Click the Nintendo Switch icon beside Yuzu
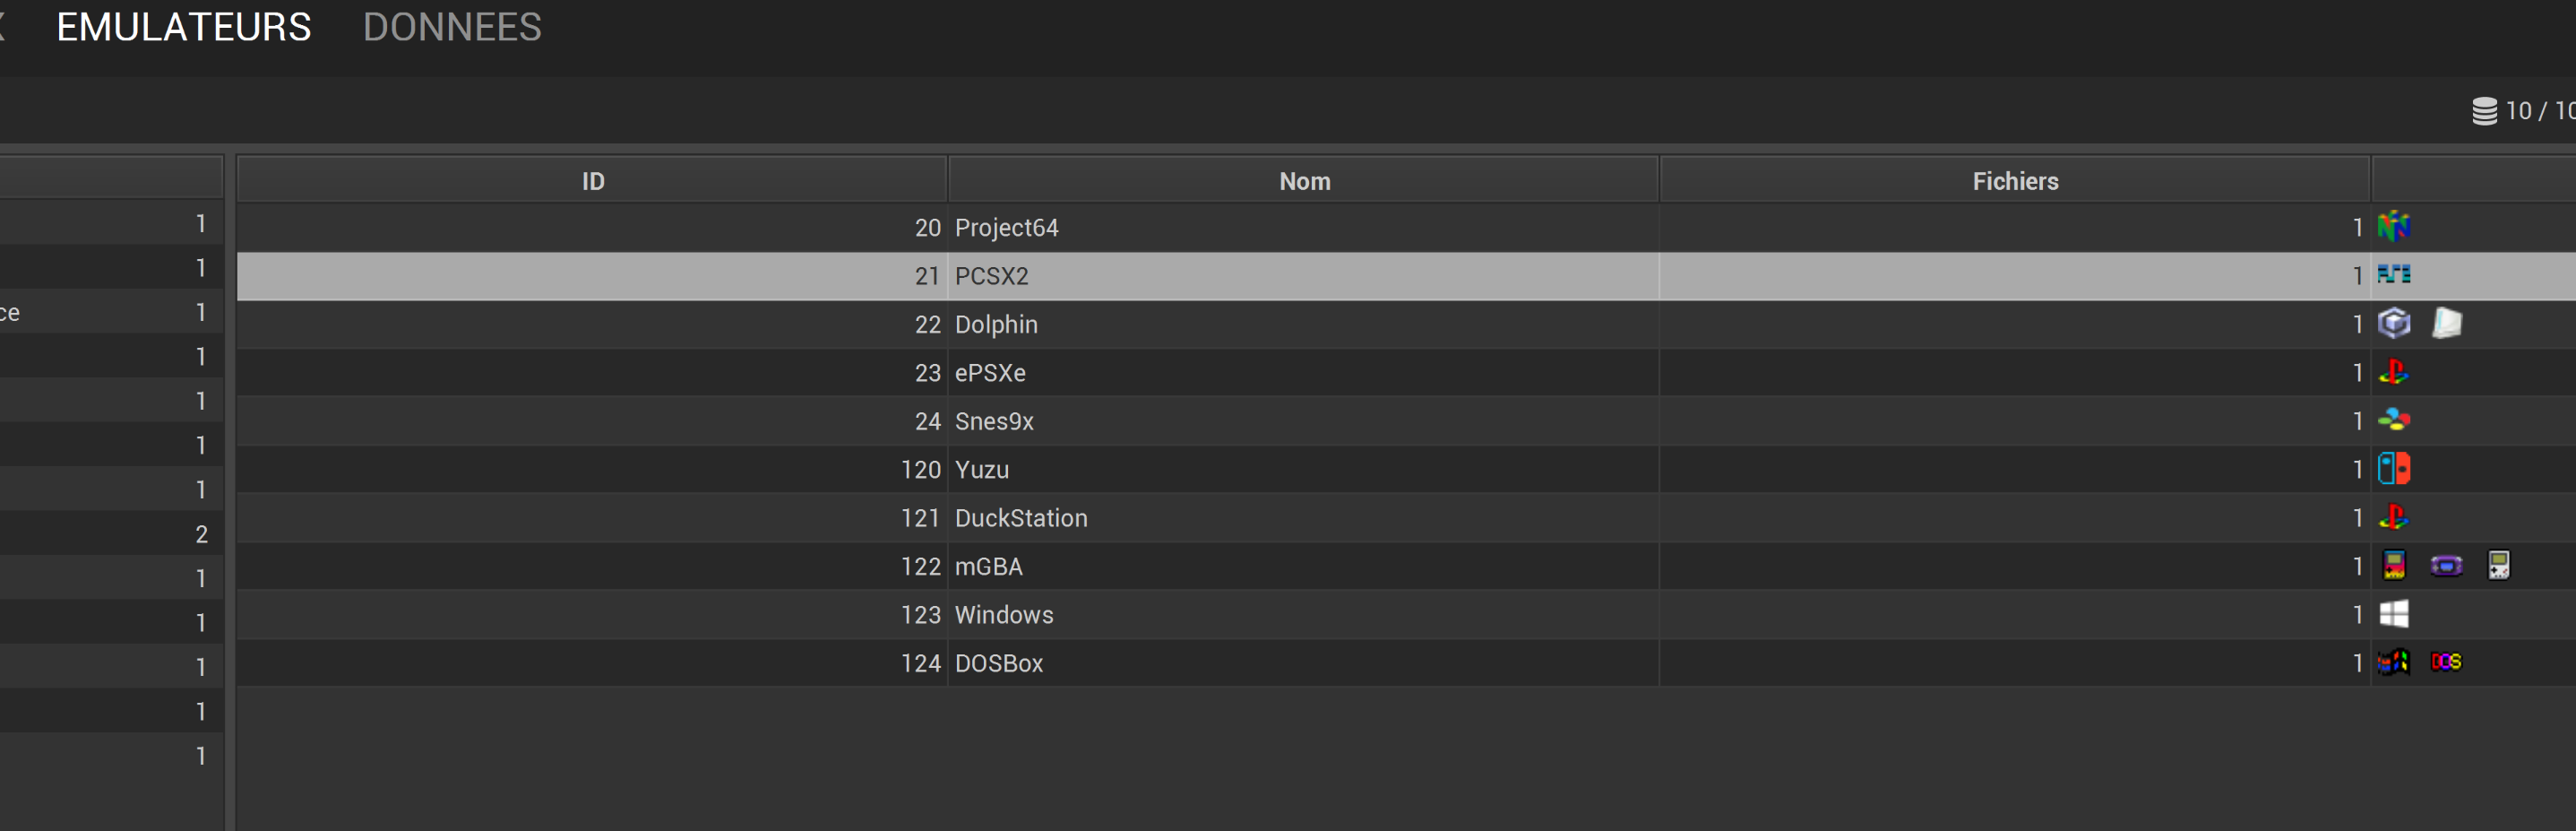 [x=2393, y=468]
